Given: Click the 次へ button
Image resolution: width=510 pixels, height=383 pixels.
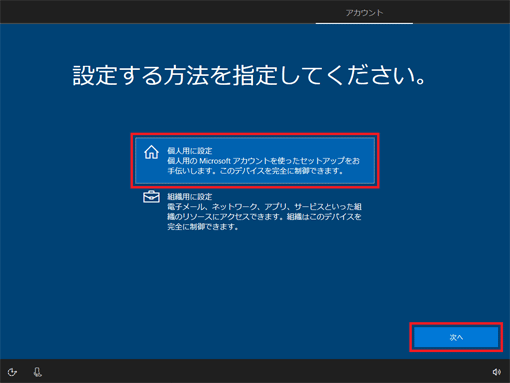Looking at the screenshot, I should pyautogui.click(x=456, y=337).
